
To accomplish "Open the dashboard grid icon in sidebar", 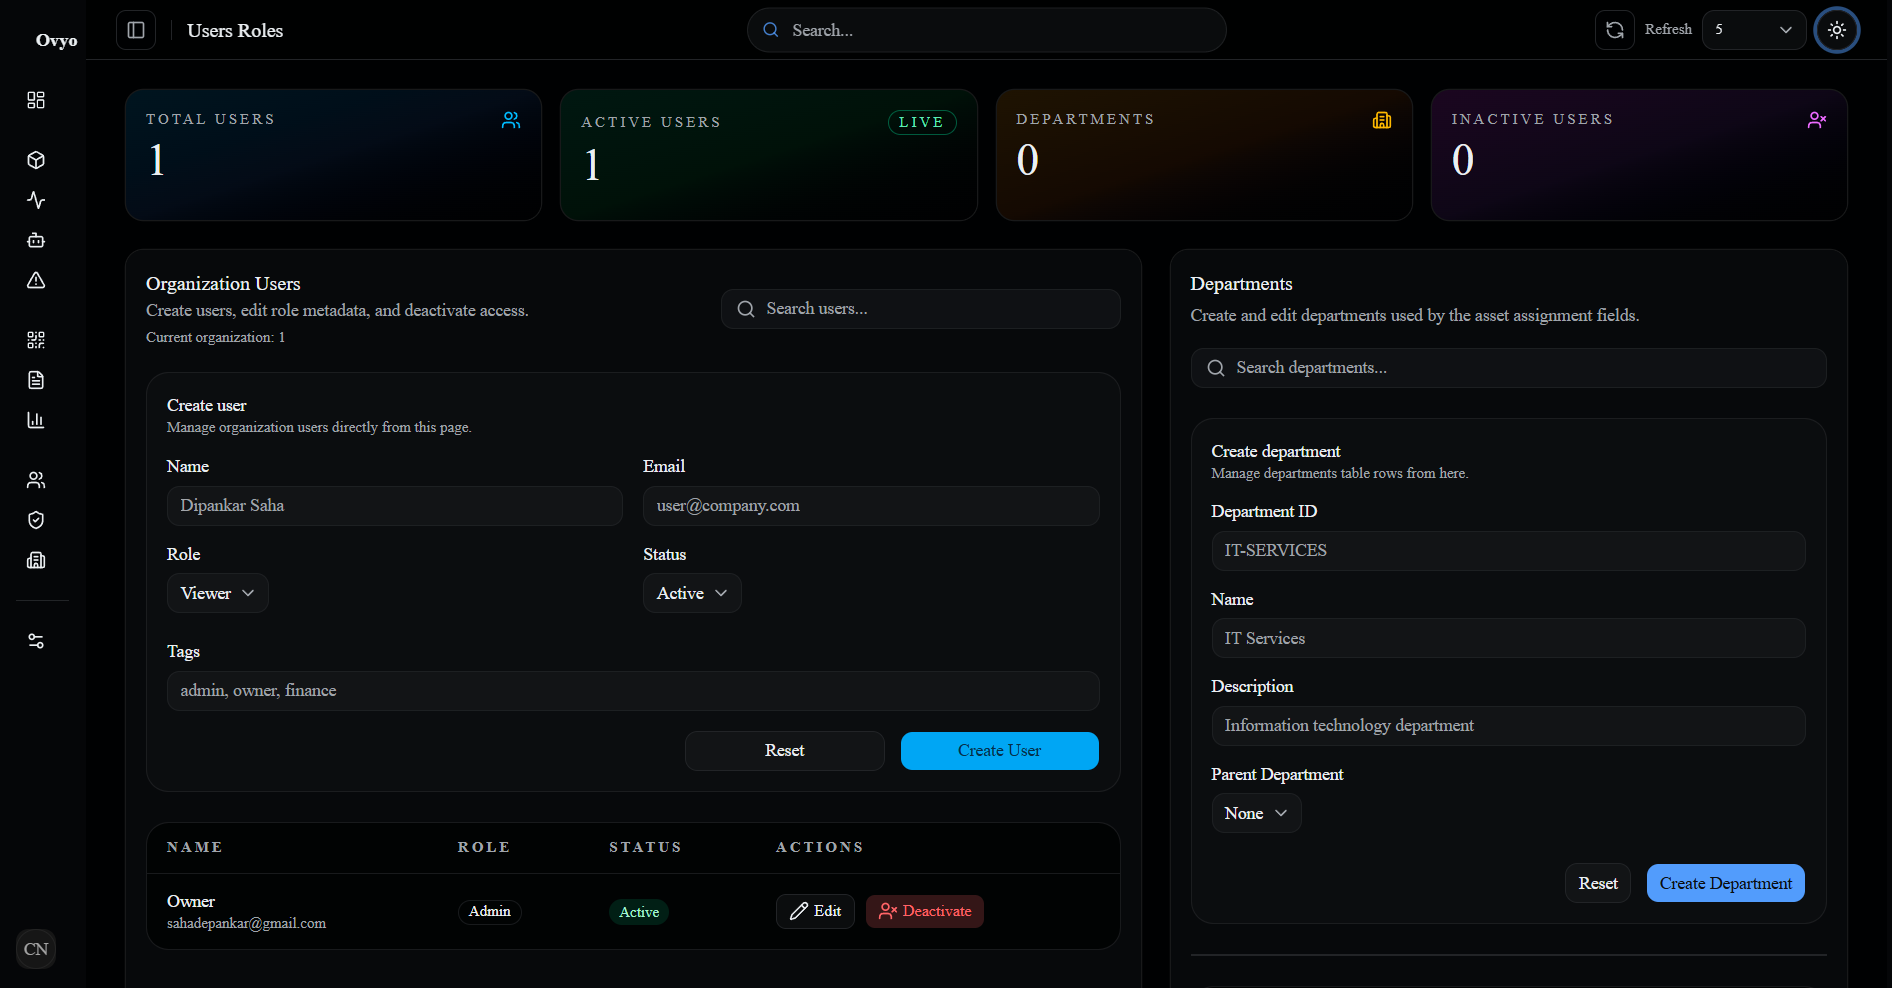I will pyautogui.click(x=36, y=100).
